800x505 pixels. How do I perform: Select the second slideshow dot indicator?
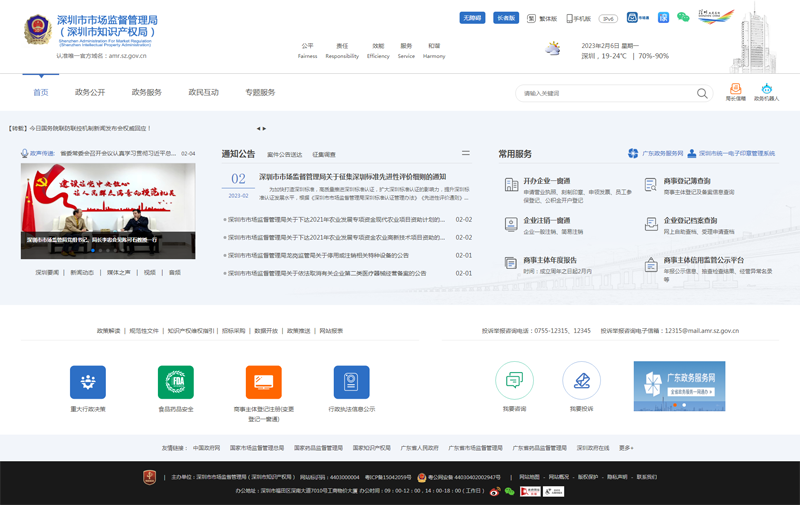pyautogui.click(x=100, y=250)
